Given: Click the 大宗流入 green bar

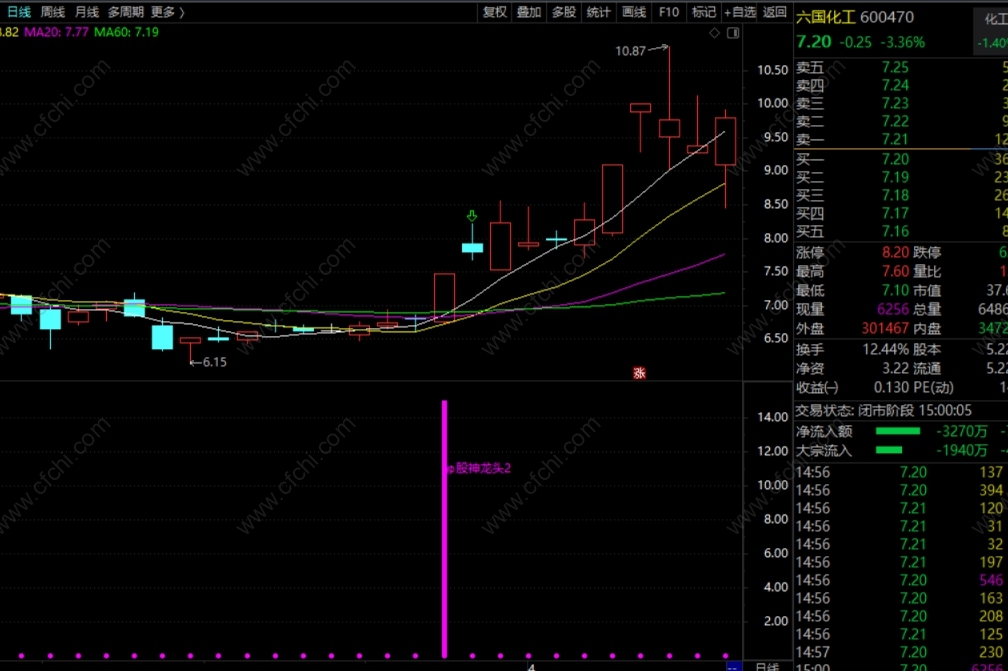Looking at the screenshot, I should [889, 451].
